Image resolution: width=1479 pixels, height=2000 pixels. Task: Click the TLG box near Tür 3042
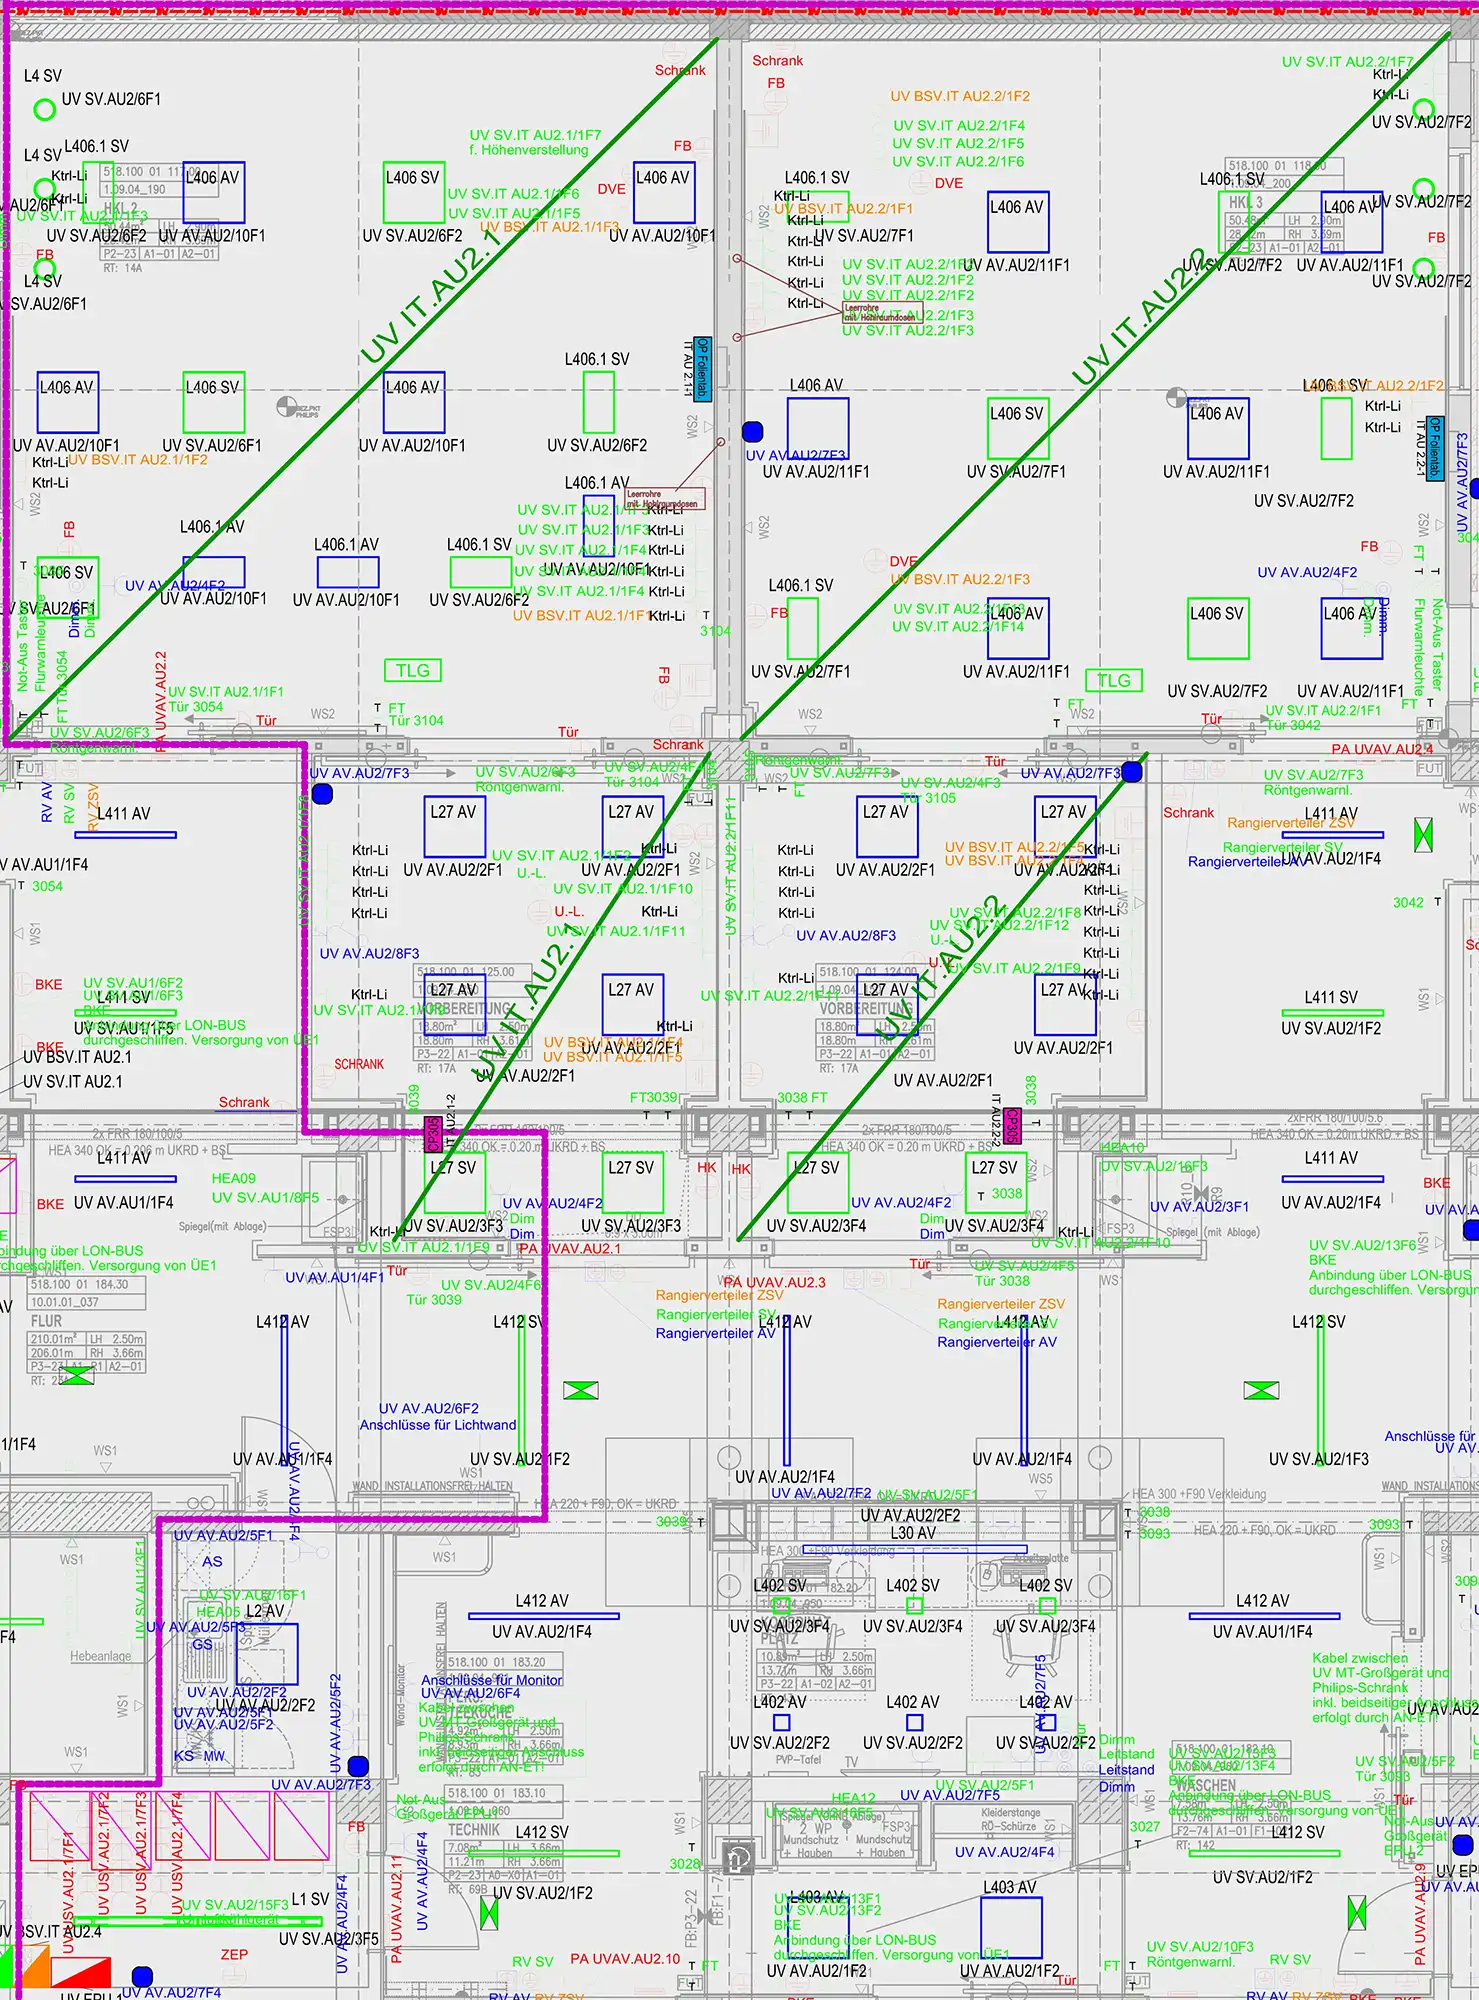(x=1113, y=681)
